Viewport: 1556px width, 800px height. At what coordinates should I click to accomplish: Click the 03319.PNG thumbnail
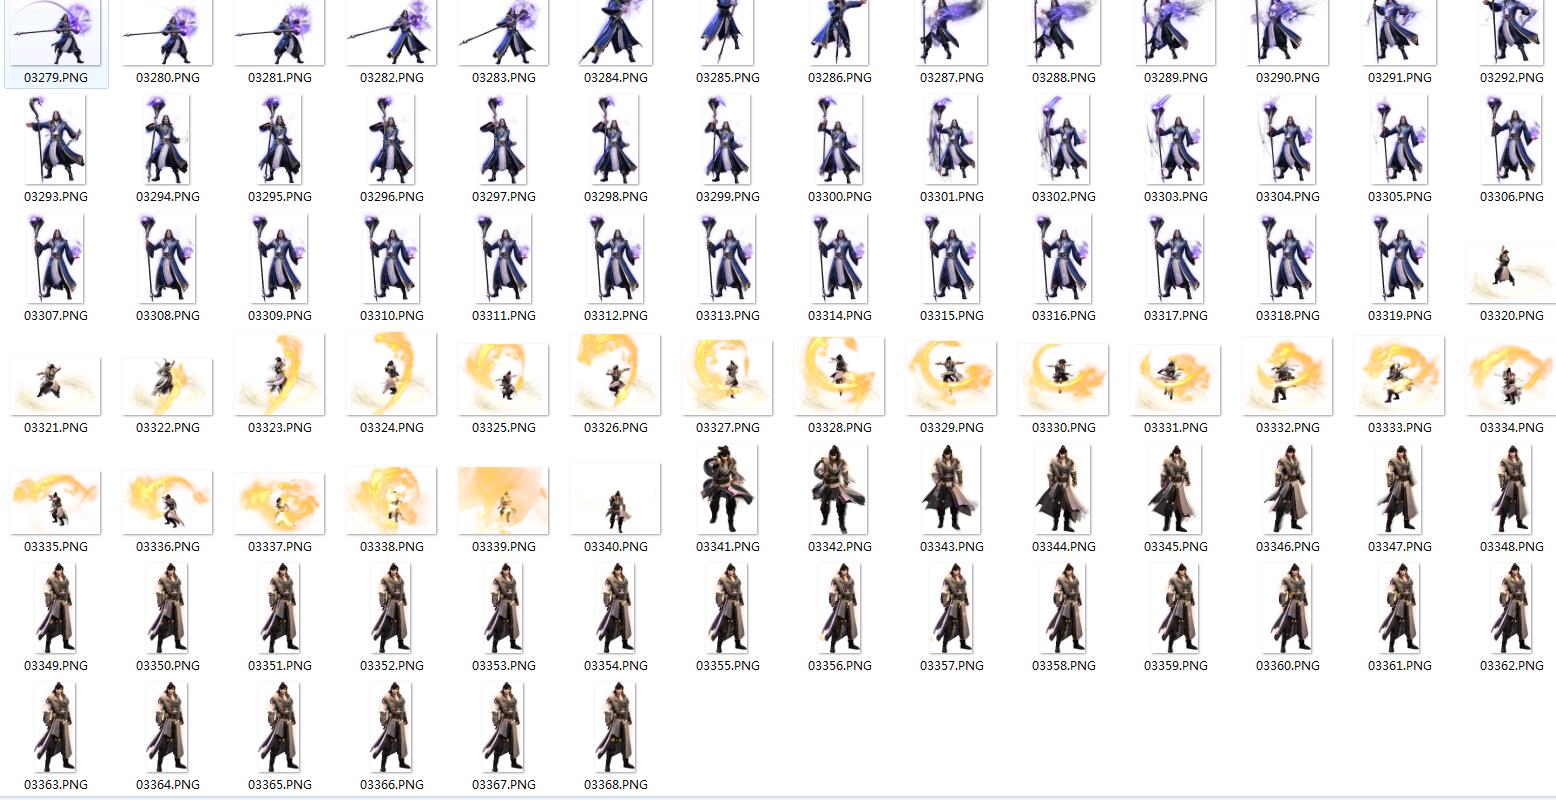point(1400,258)
